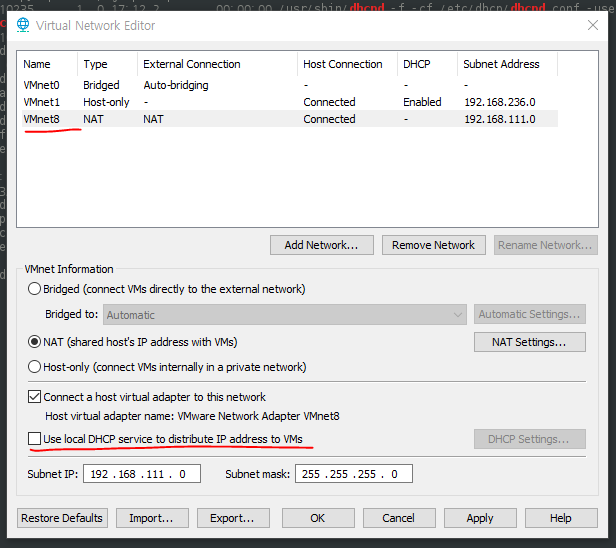Click the Bridged type cell of VMnet0
This screenshot has height=548, width=616.
pos(101,85)
